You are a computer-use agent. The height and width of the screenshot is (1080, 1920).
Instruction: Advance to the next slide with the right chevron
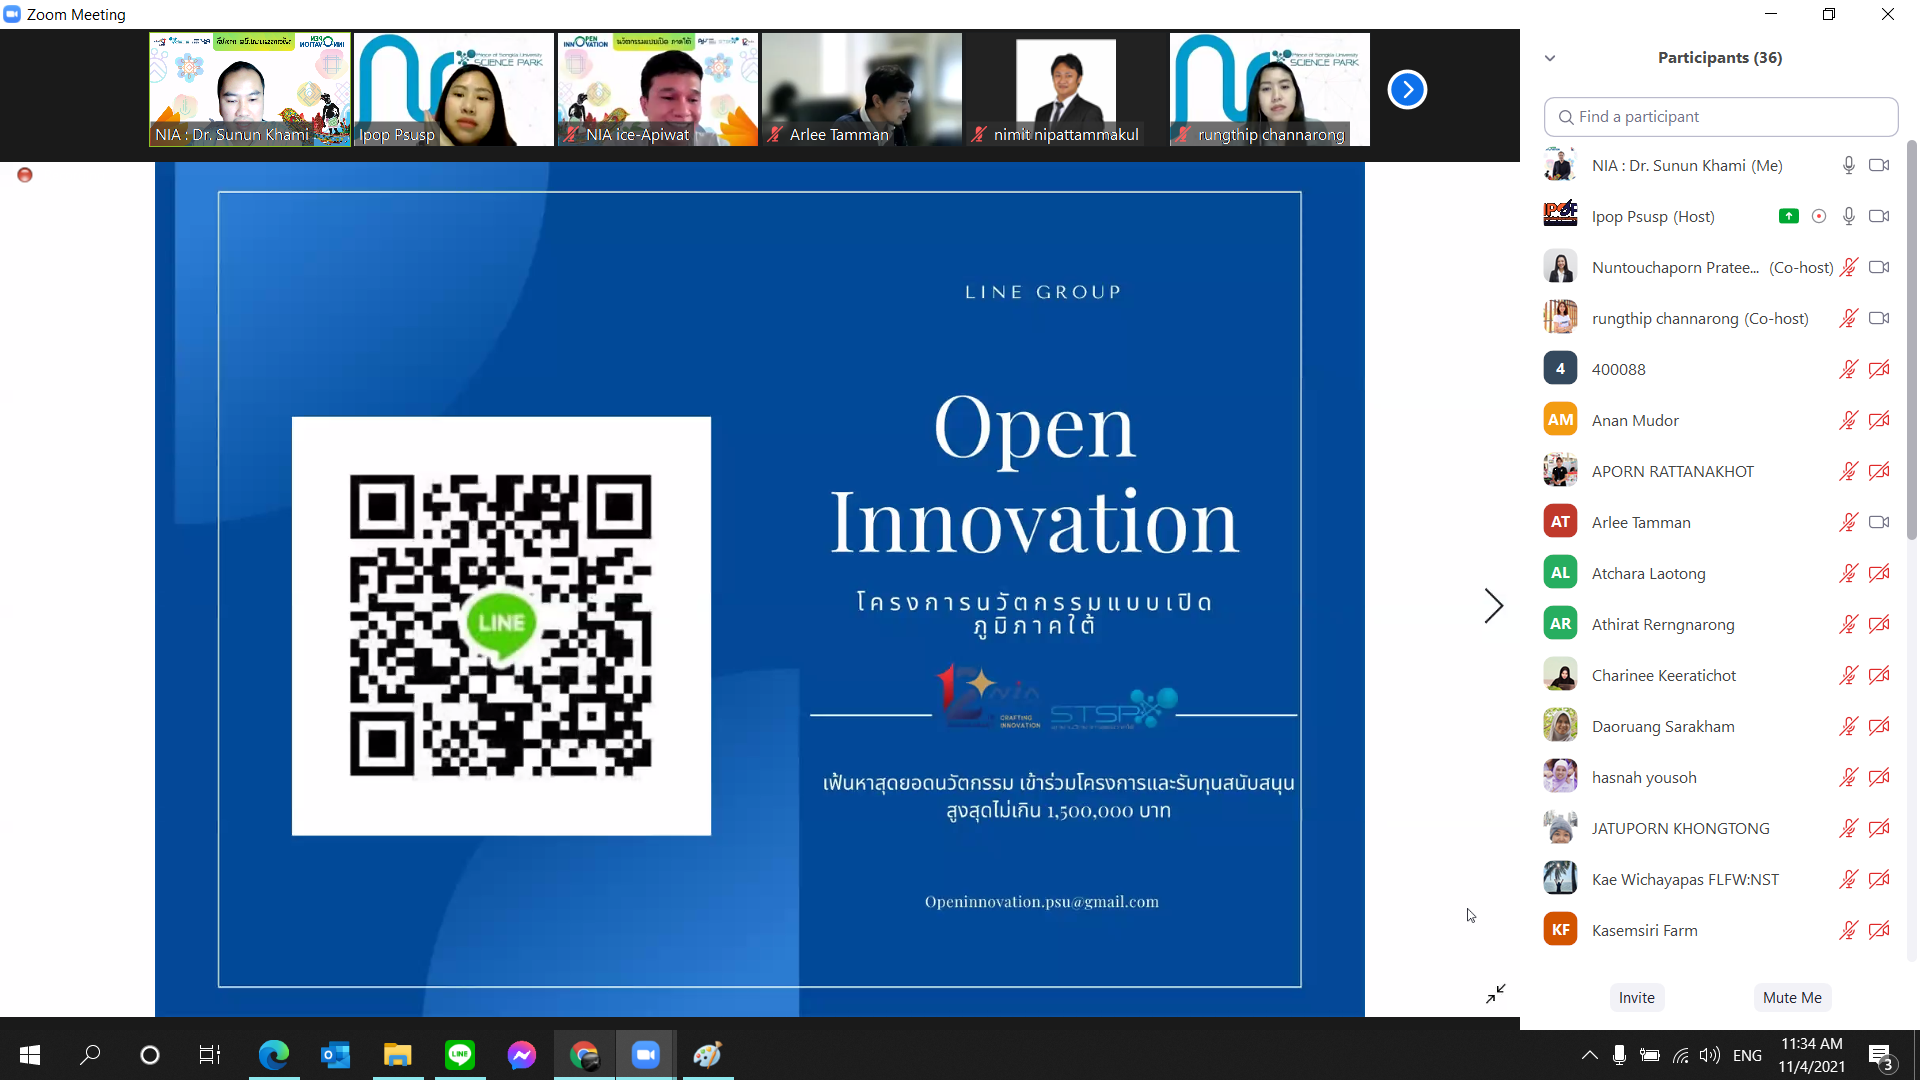(x=1493, y=606)
